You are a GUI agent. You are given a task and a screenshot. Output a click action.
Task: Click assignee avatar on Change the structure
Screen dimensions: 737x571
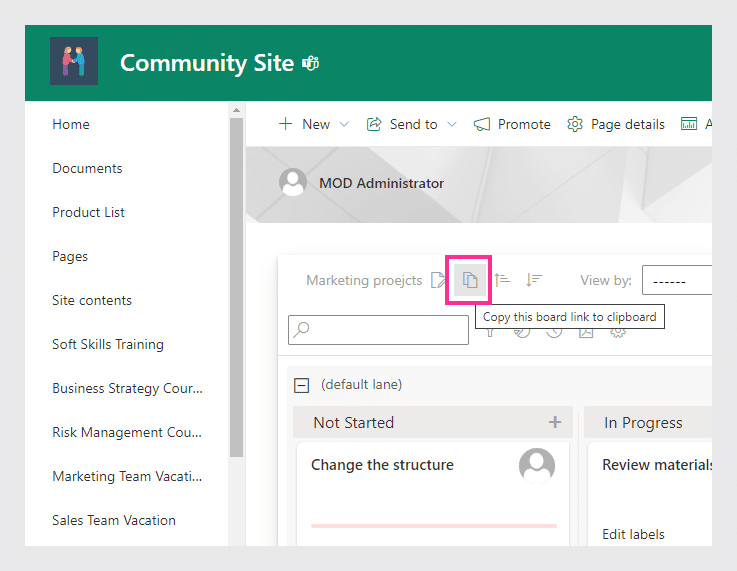pos(537,466)
